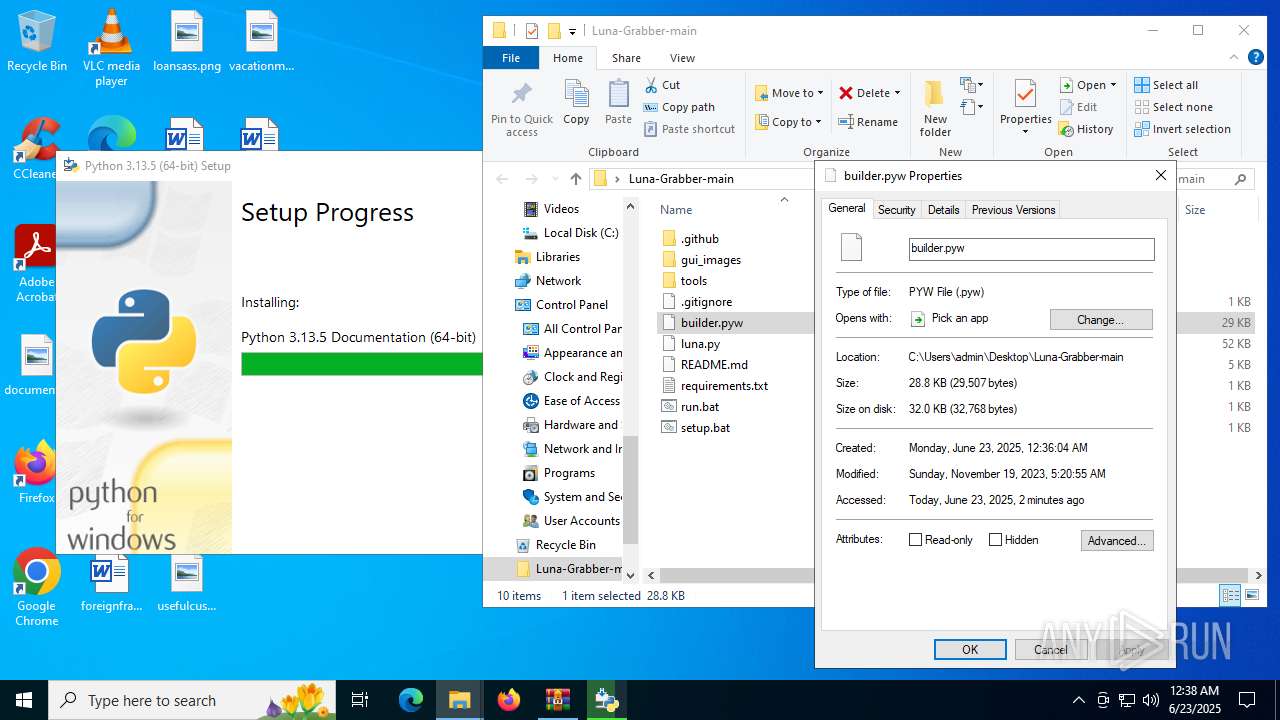Click Invert selection in the ribbon
The width and height of the screenshot is (1280, 720).
click(1182, 129)
